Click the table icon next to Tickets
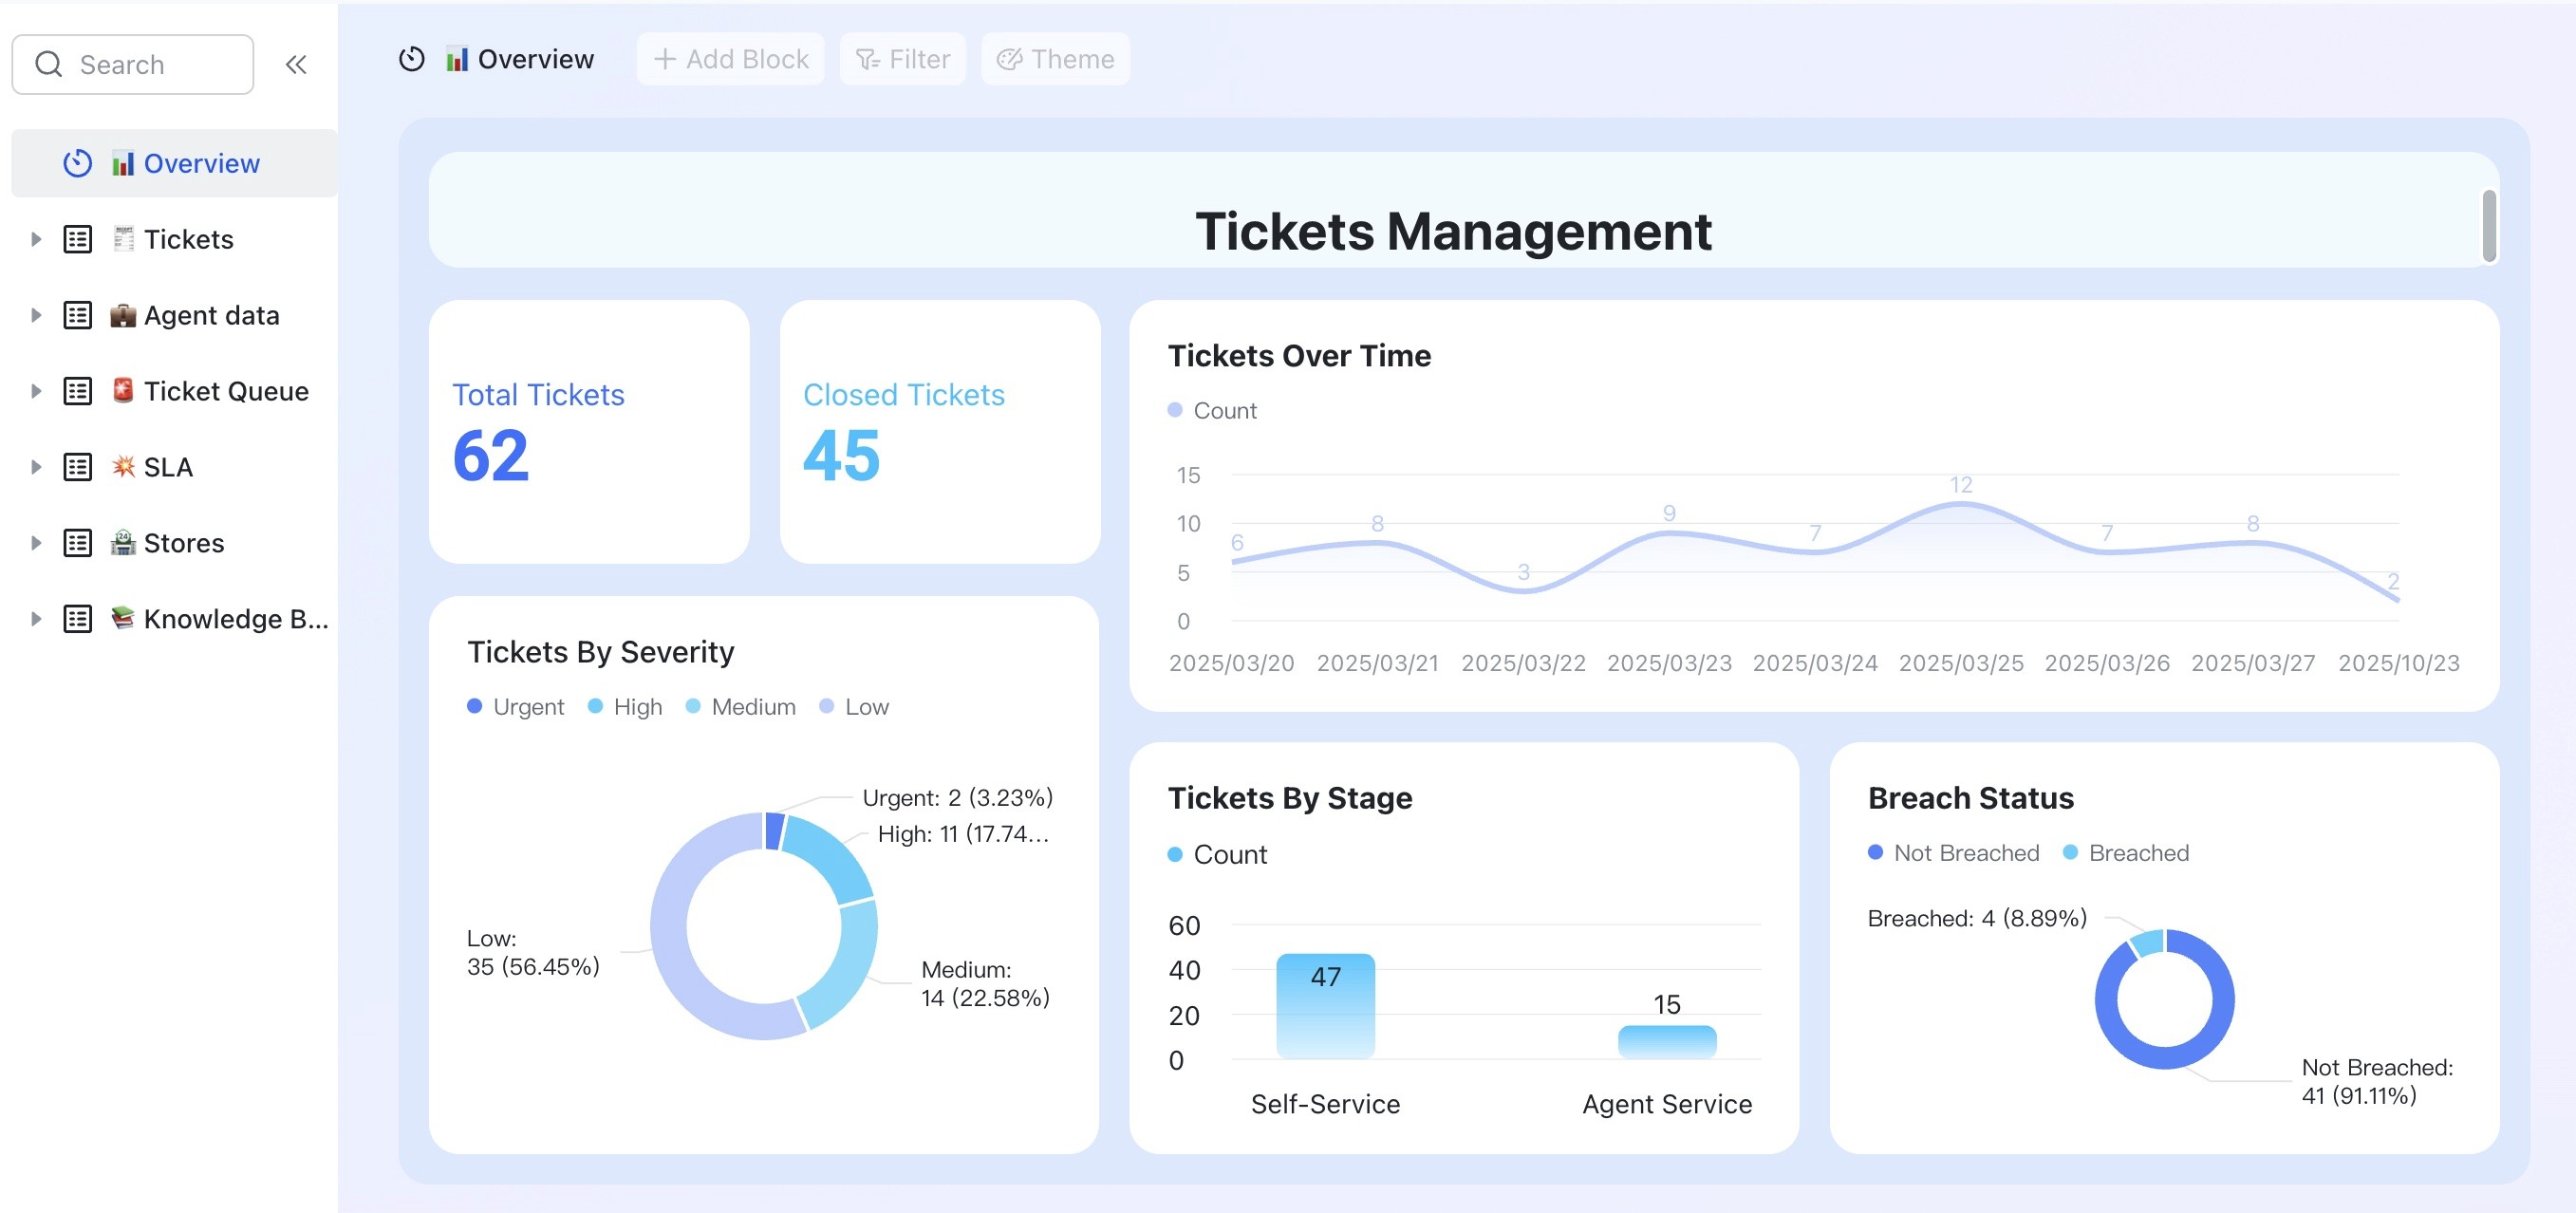 pyautogui.click(x=78, y=239)
